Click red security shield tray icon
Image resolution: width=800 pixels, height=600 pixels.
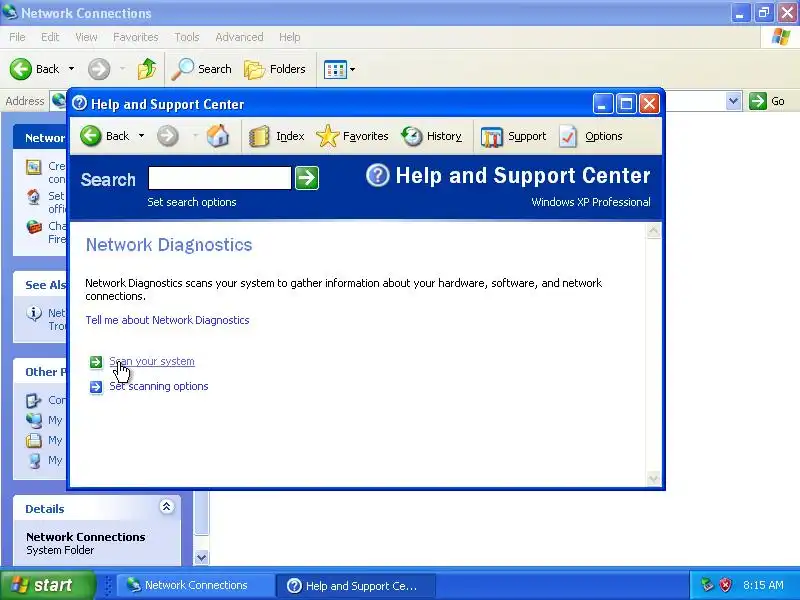click(726, 585)
